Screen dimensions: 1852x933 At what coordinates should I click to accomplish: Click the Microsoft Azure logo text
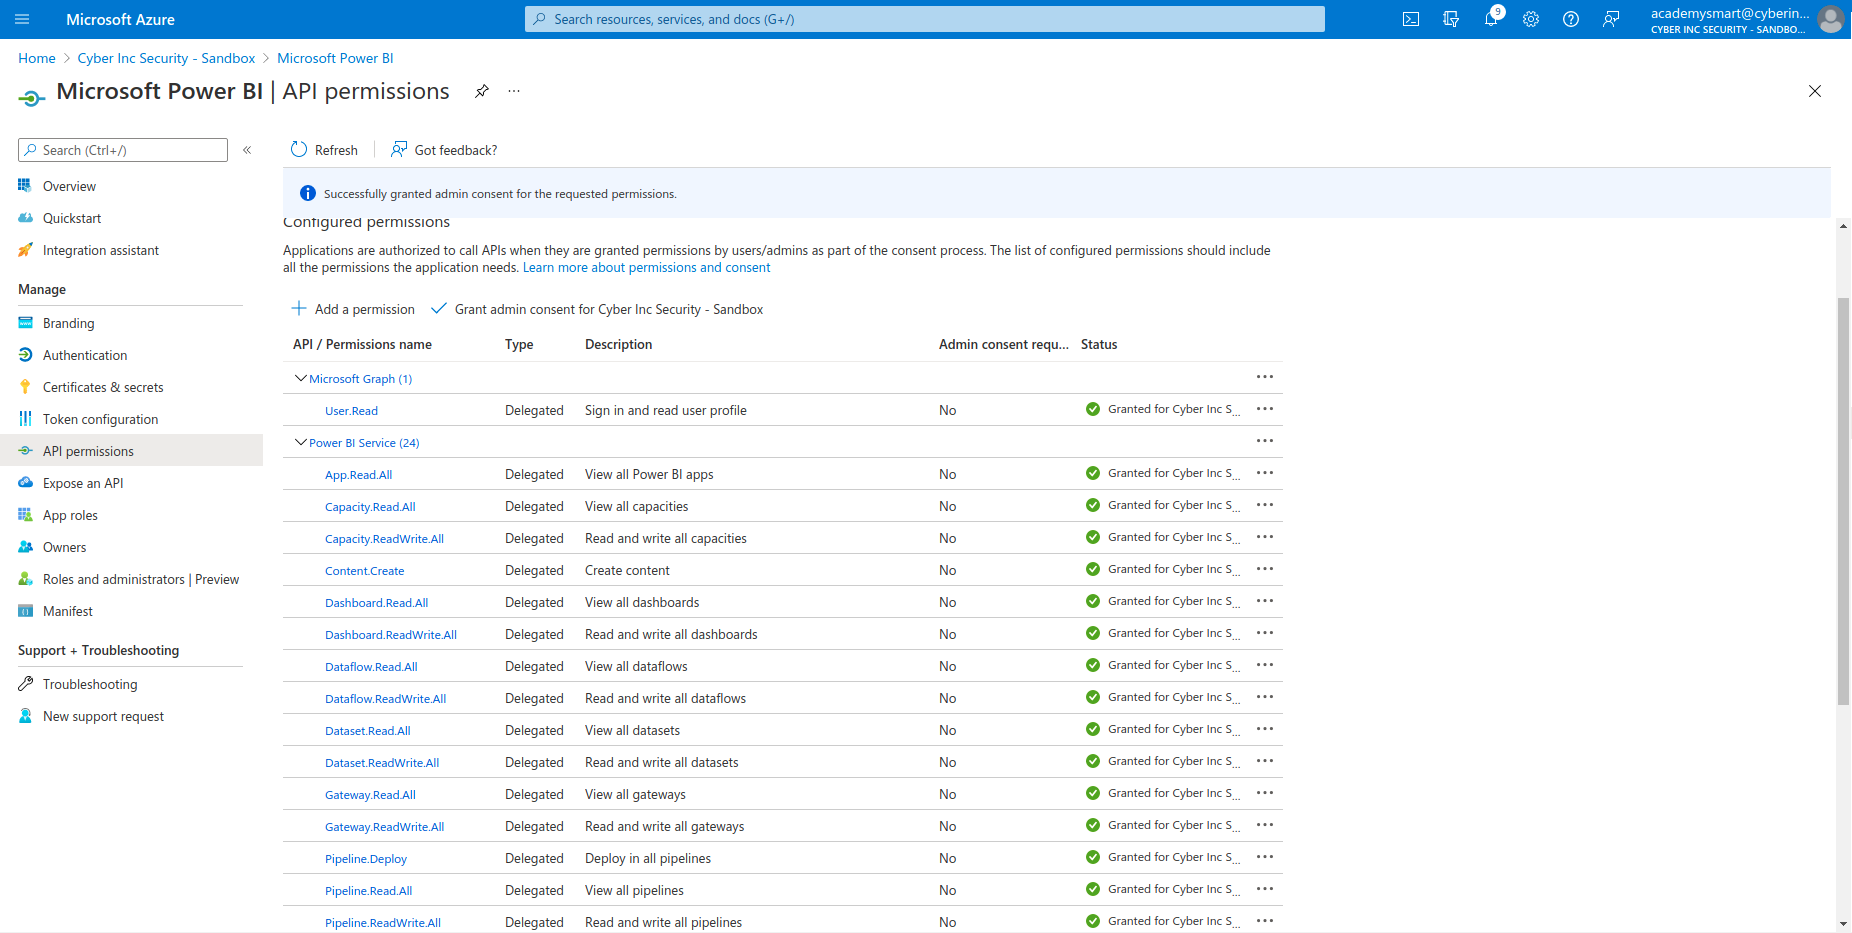coord(120,19)
